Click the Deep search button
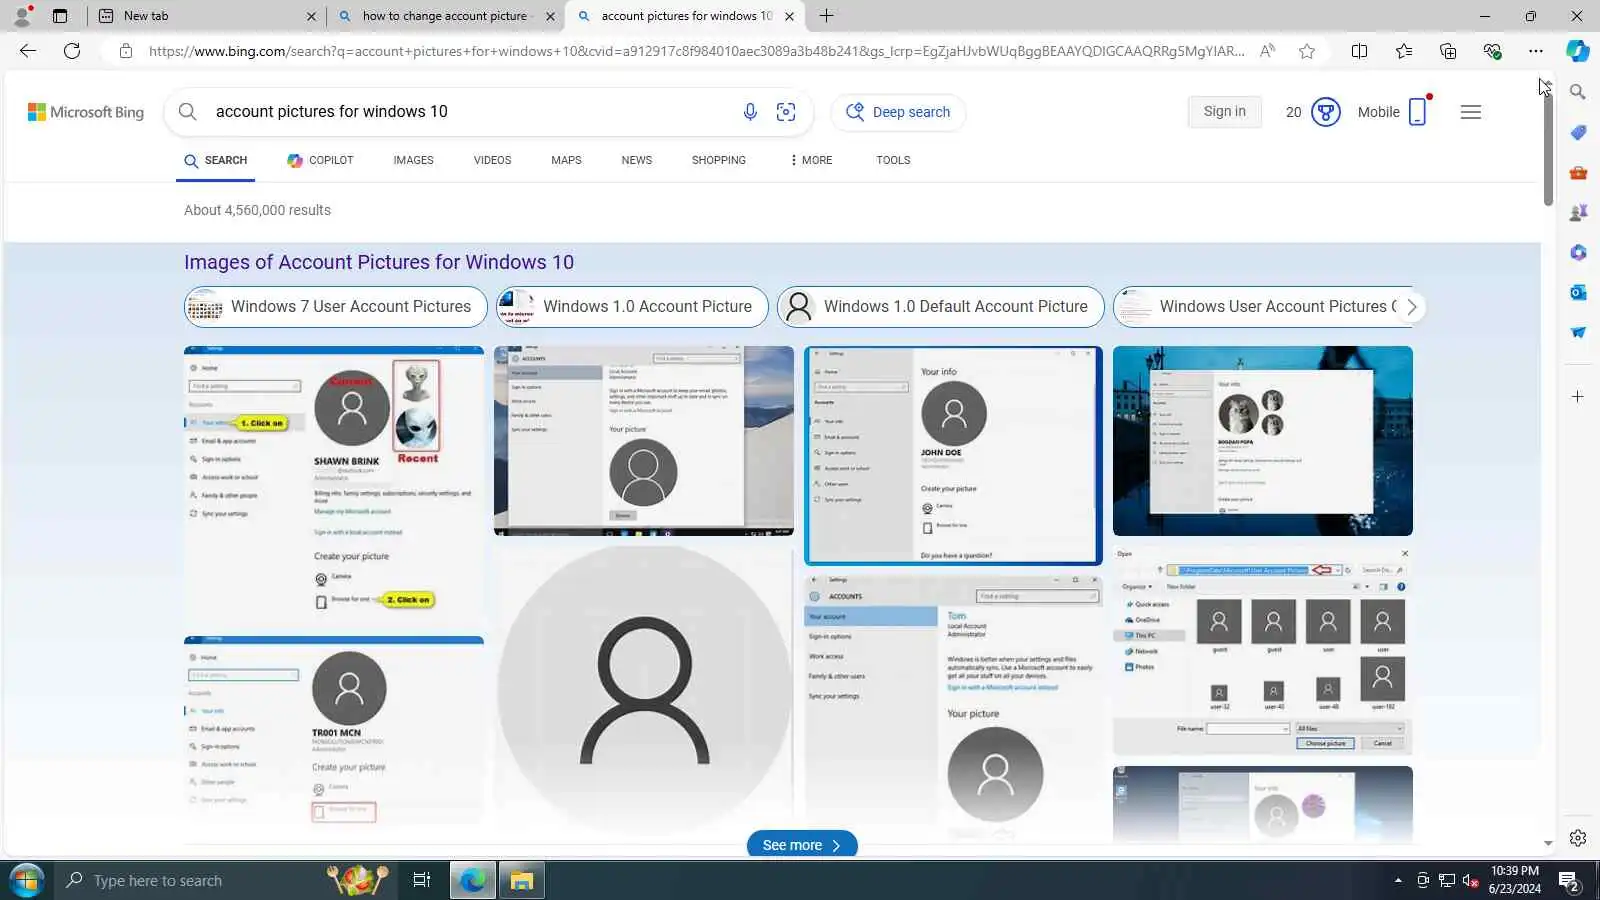This screenshot has width=1600, height=900. pyautogui.click(x=898, y=112)
